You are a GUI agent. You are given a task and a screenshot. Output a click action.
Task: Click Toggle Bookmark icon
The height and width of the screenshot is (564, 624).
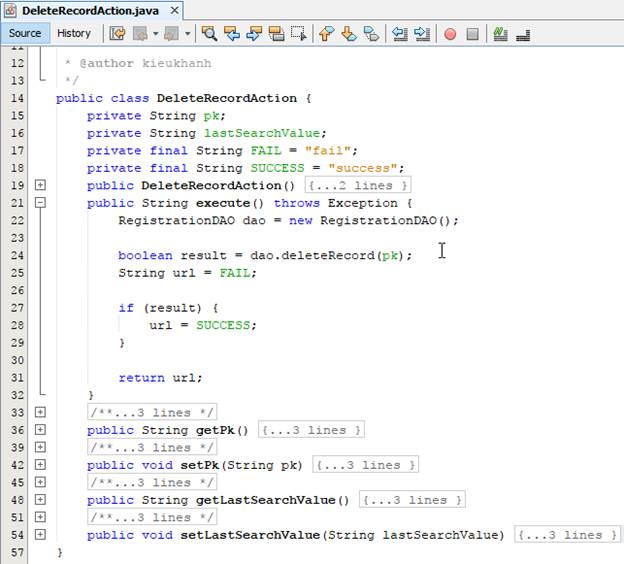pyautogui.click(x=371, y=34)
